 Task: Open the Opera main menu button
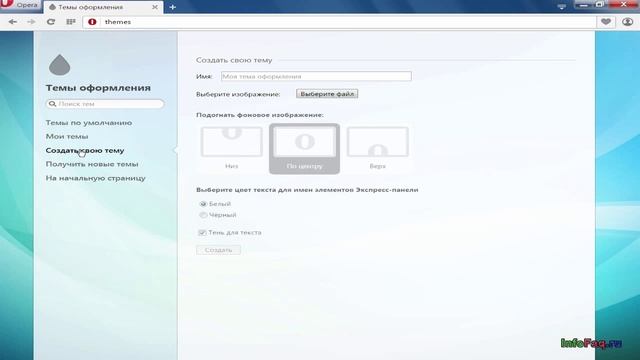(20, 5)
